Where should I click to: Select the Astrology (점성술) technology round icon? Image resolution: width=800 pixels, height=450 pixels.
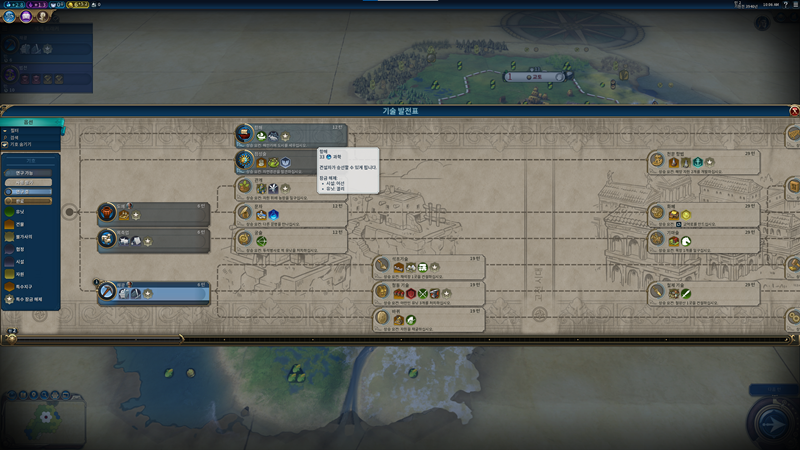point(244,161)
